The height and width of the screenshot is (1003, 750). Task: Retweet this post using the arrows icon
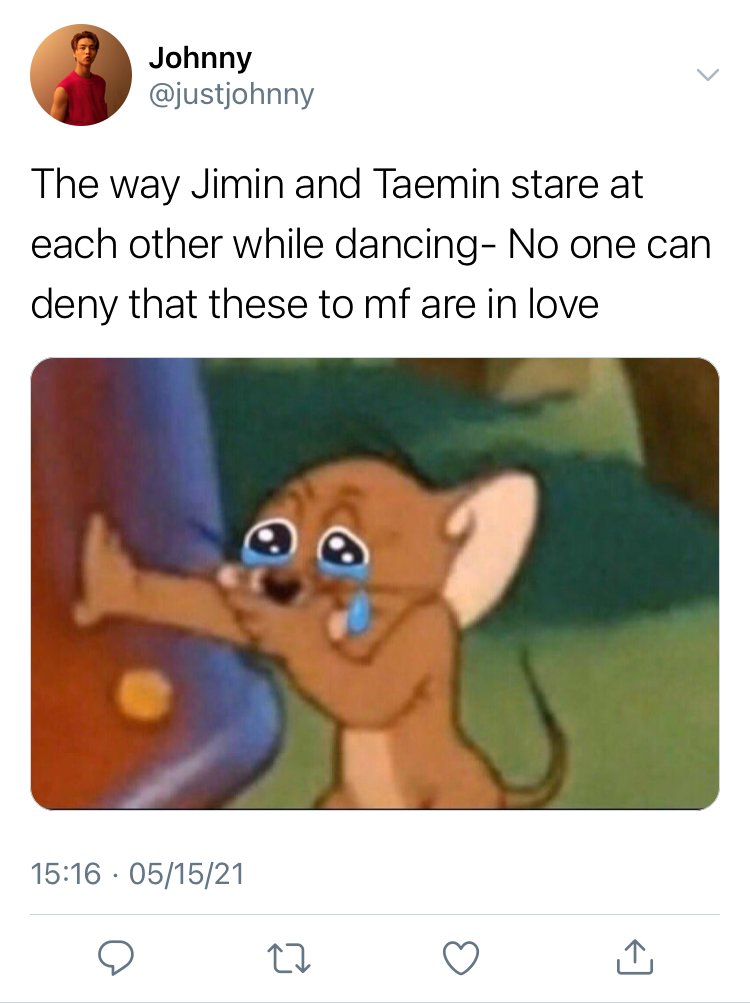point(288,958)
